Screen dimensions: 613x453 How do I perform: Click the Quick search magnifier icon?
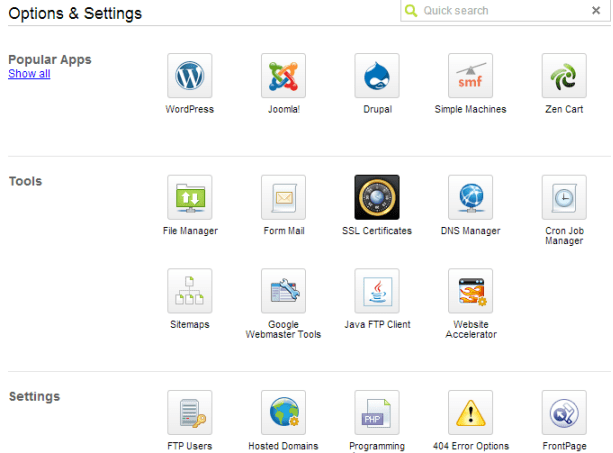[411, 11]
